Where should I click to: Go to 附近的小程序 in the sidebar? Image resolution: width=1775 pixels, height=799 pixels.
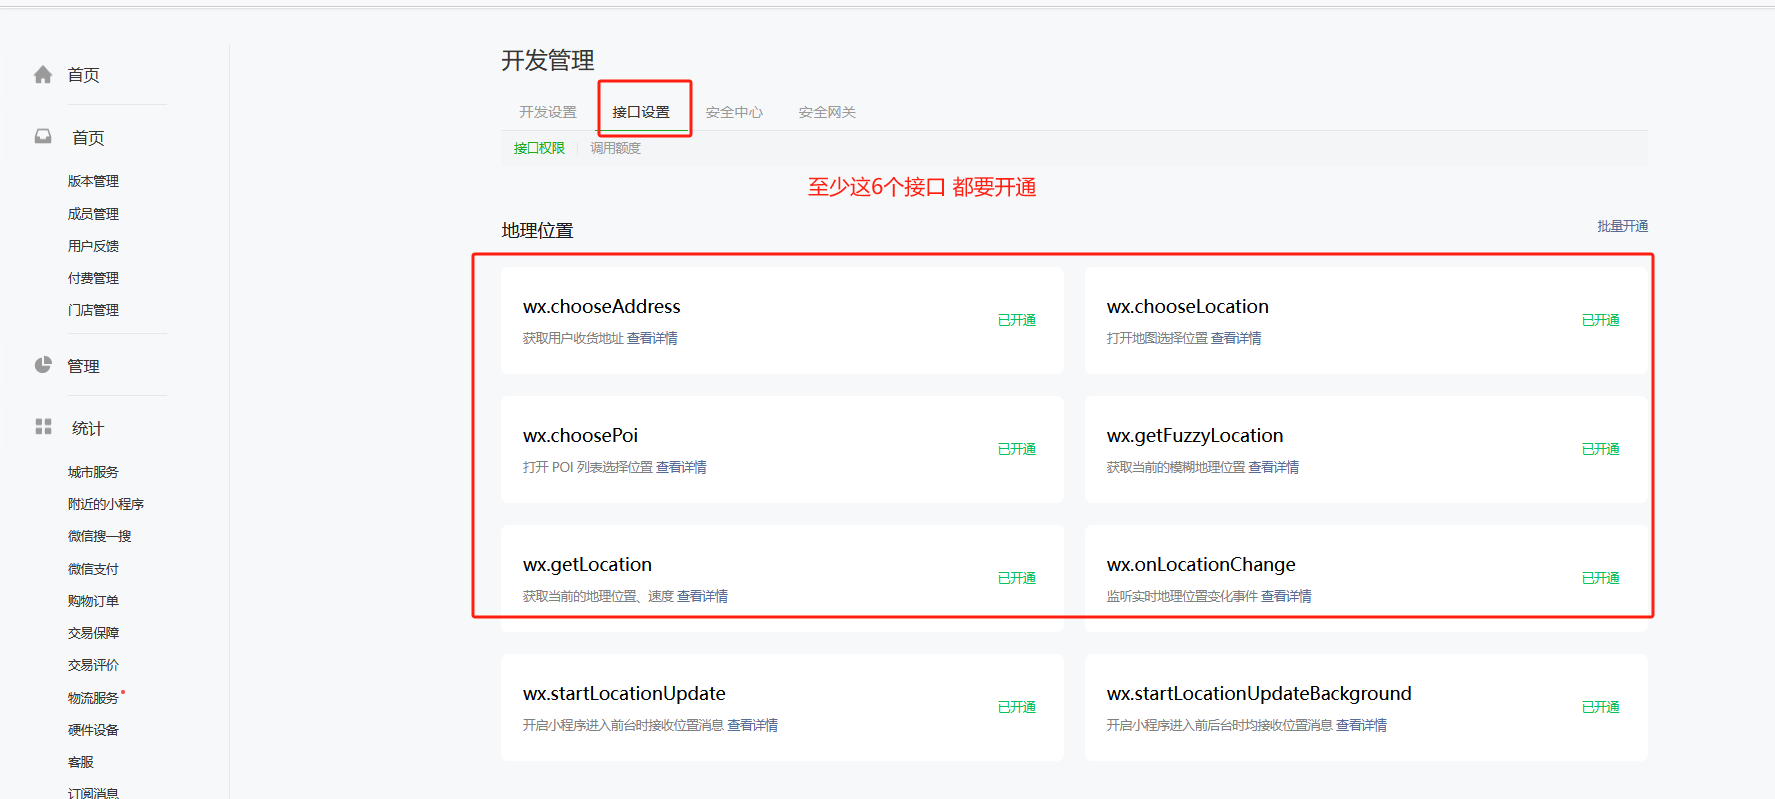(106, 504)
